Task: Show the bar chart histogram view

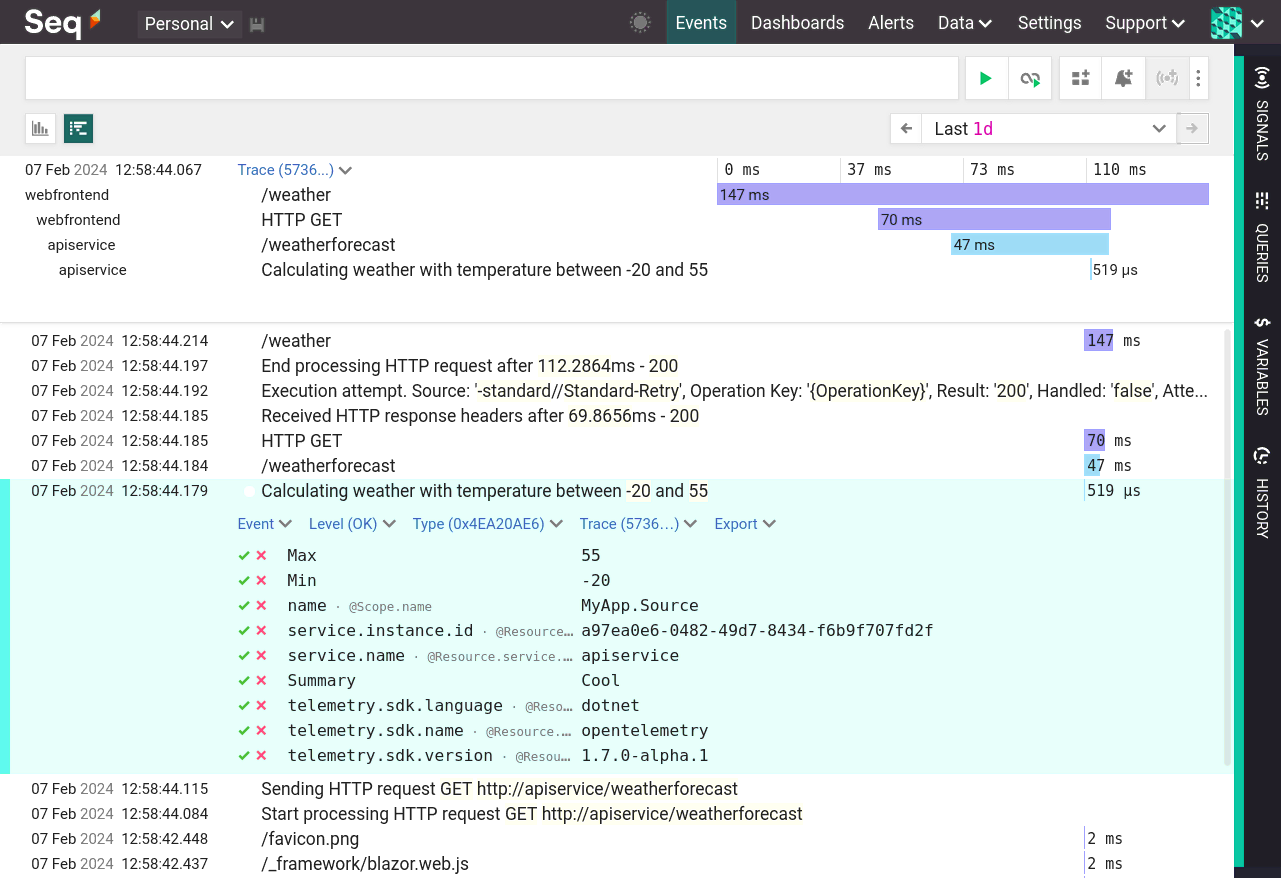Action: click(40, 128)
